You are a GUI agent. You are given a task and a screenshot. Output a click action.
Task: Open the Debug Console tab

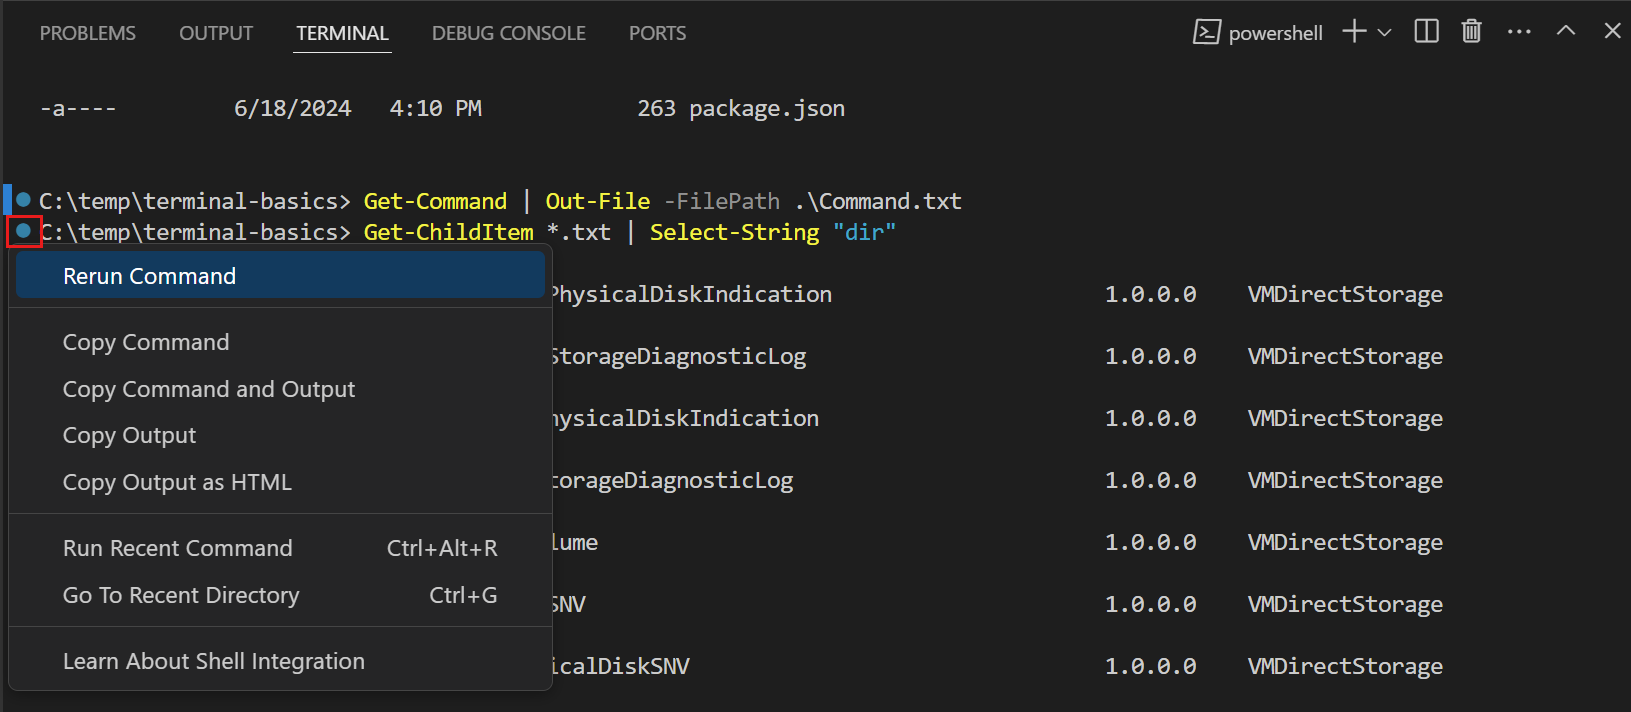pos(508,33)
